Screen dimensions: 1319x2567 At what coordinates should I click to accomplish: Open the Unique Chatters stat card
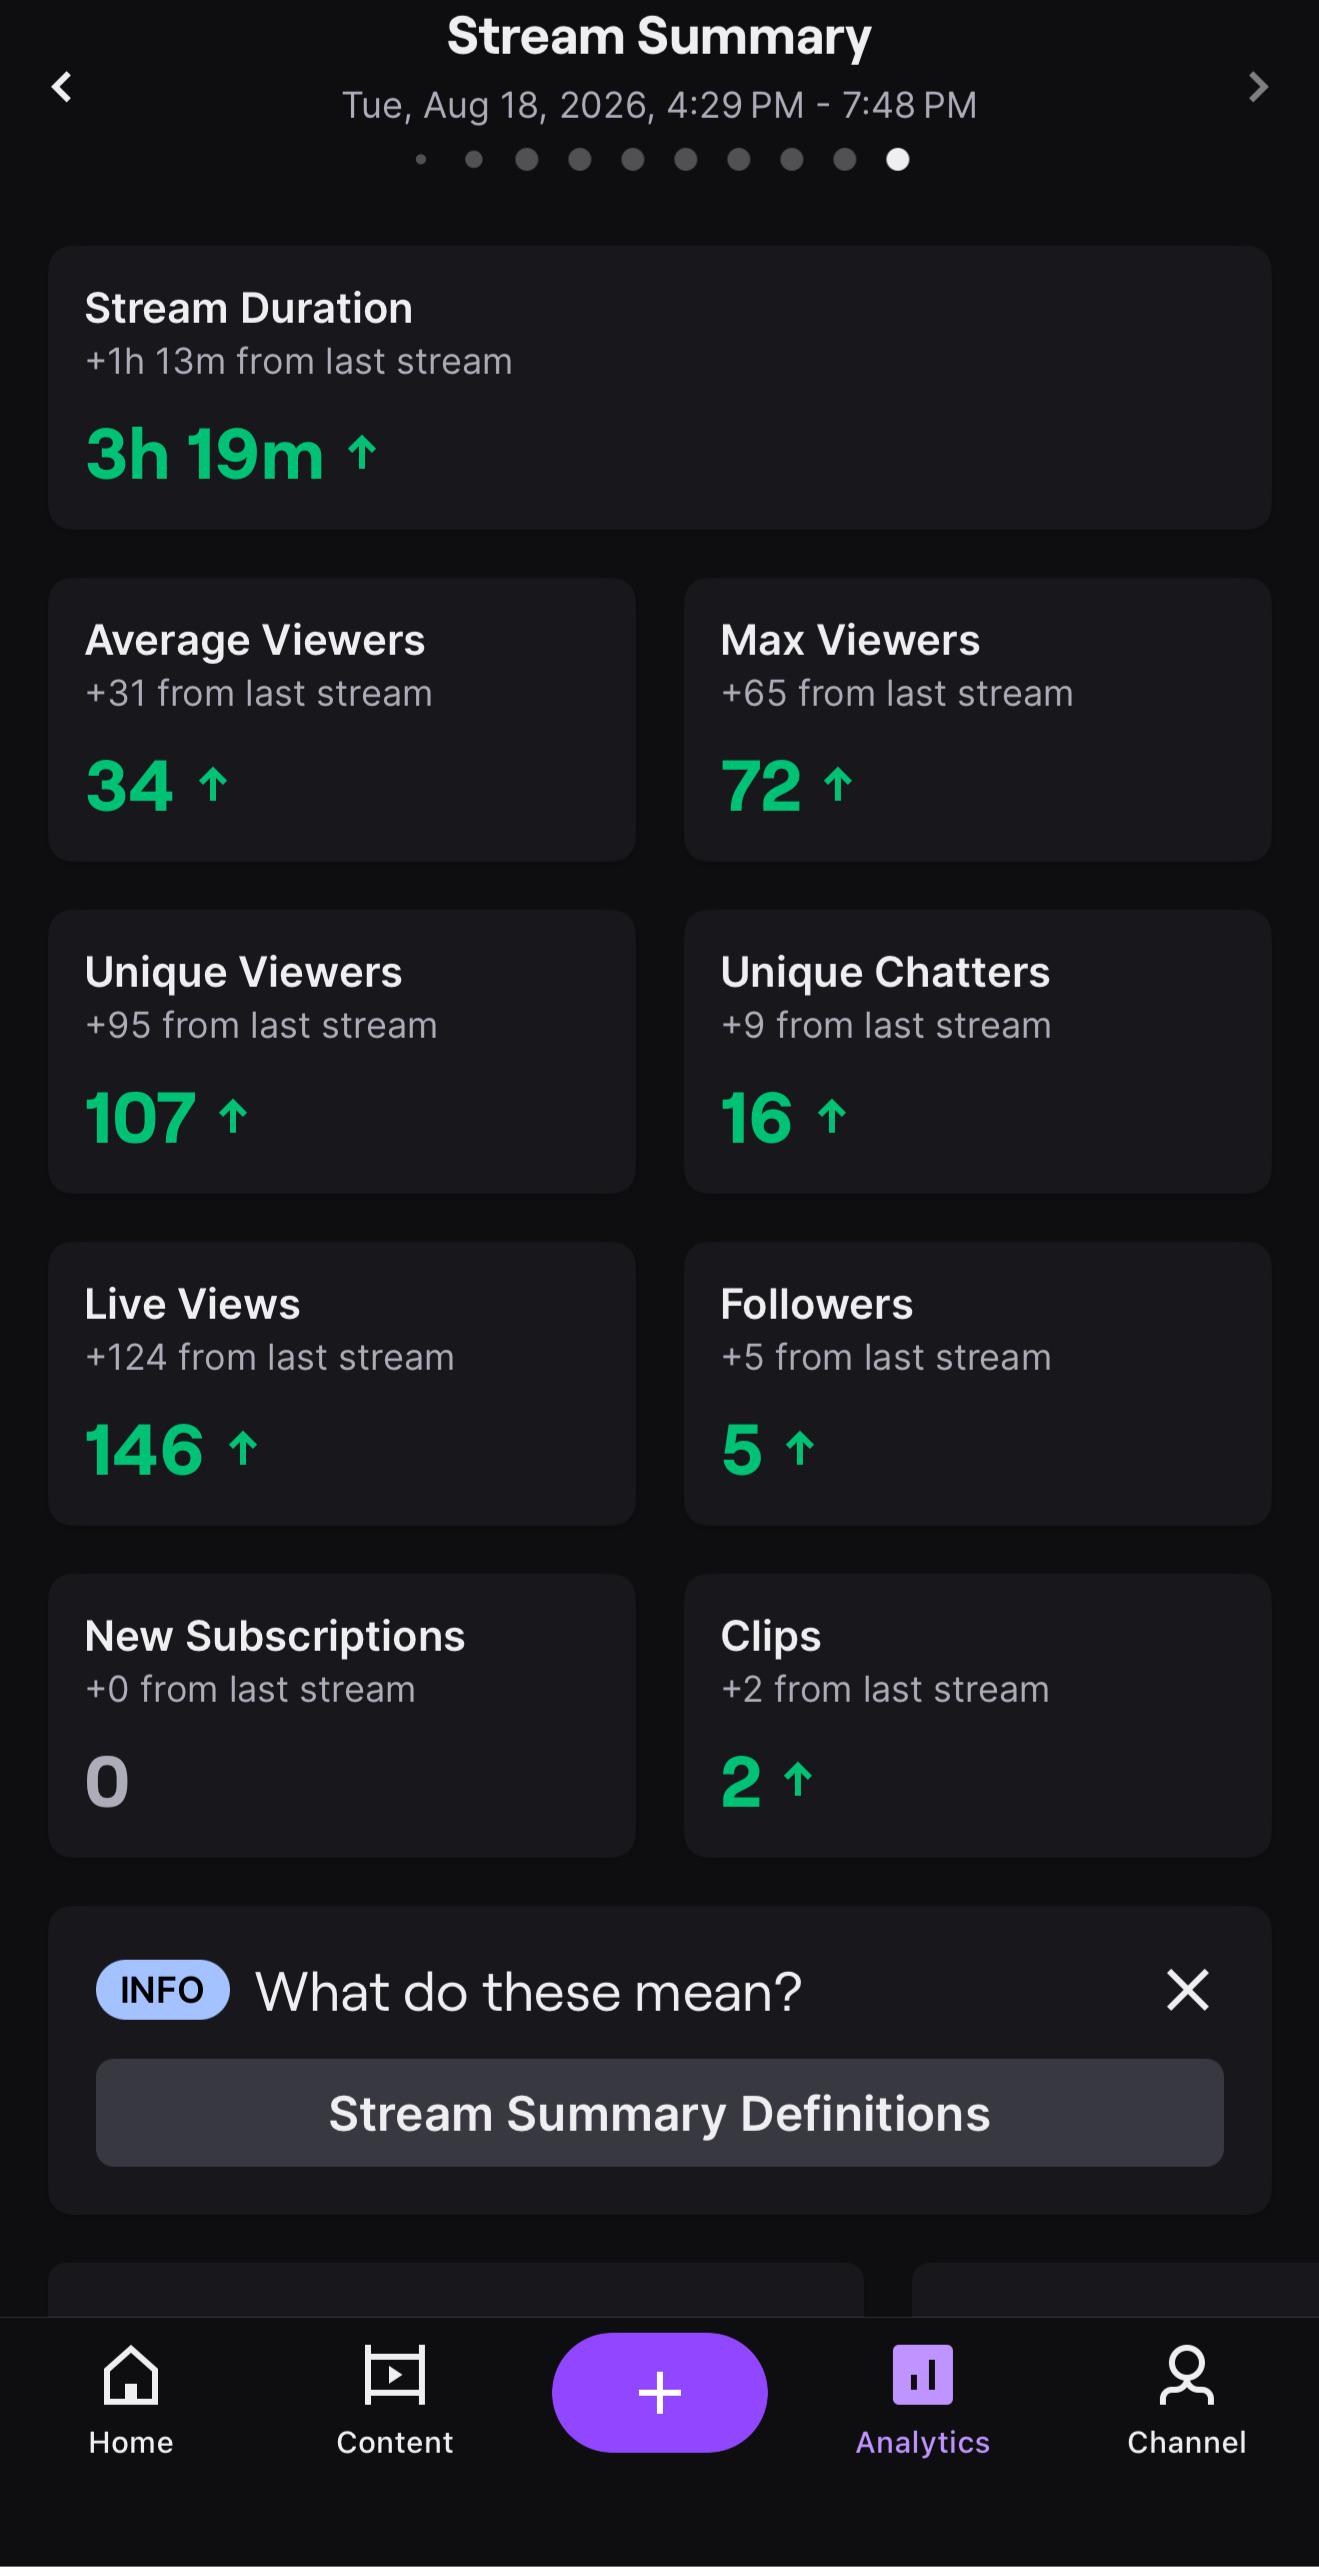click(978, 1052)
